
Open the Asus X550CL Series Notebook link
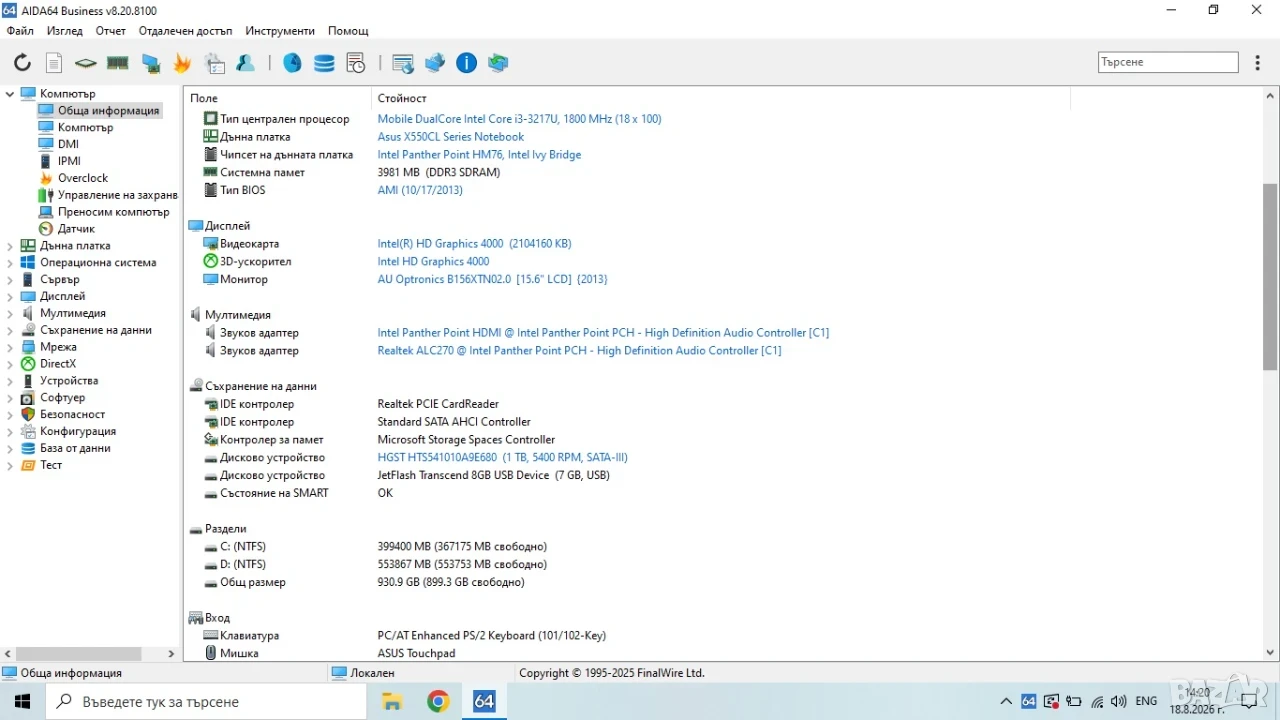coord(450,137)
